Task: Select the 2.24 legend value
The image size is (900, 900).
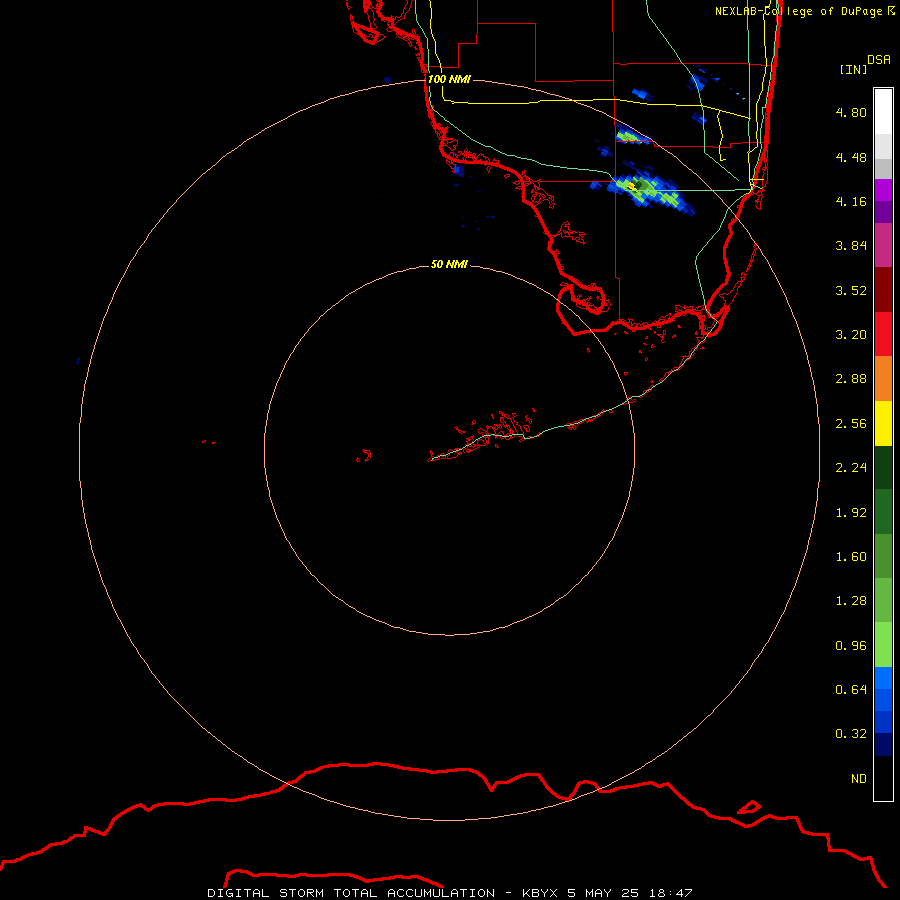Action: coord(851,468)
